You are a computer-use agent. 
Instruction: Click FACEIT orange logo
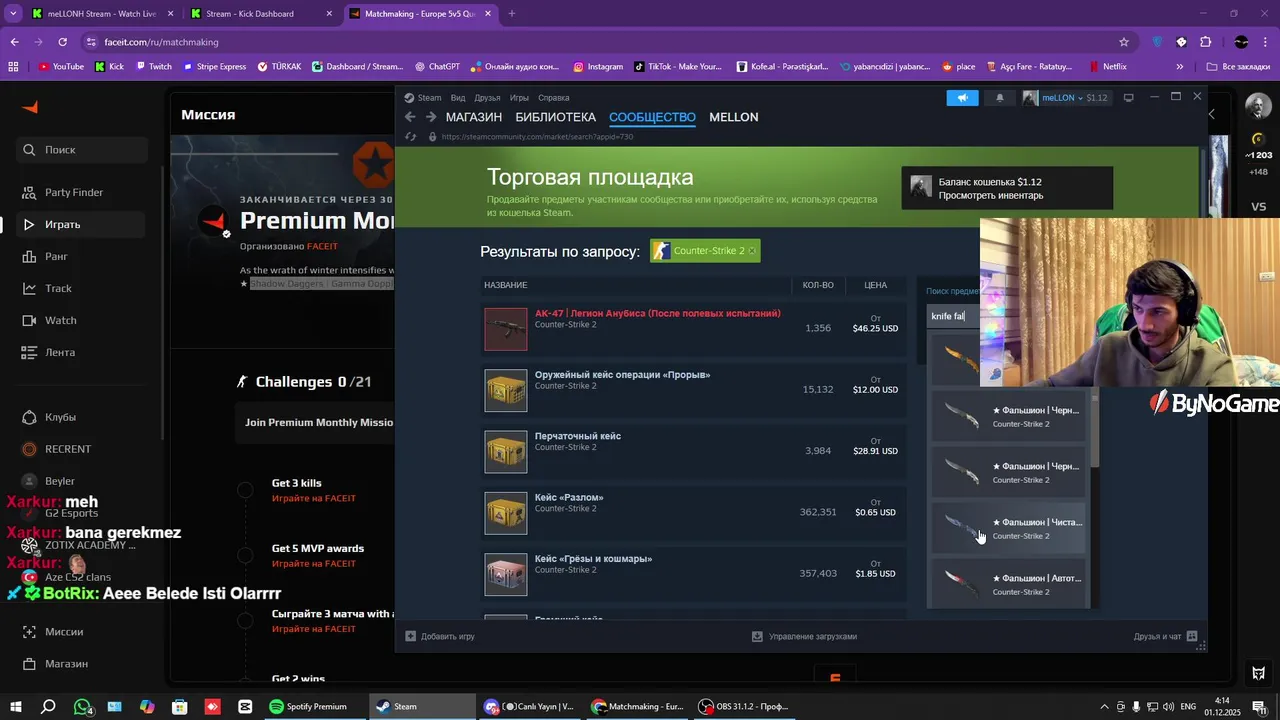tap(30, 108)
